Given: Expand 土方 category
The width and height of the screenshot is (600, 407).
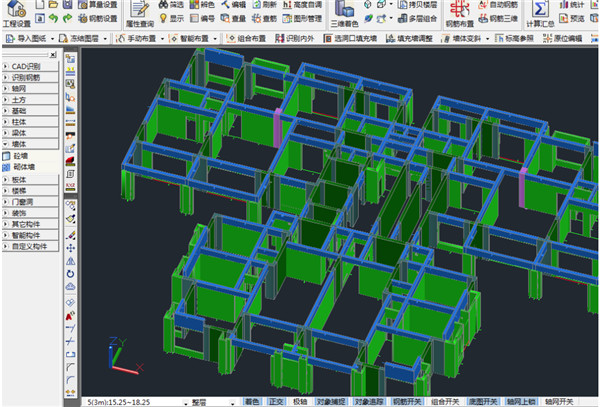Looking at the screenshot, I should (x=30, y=99).
